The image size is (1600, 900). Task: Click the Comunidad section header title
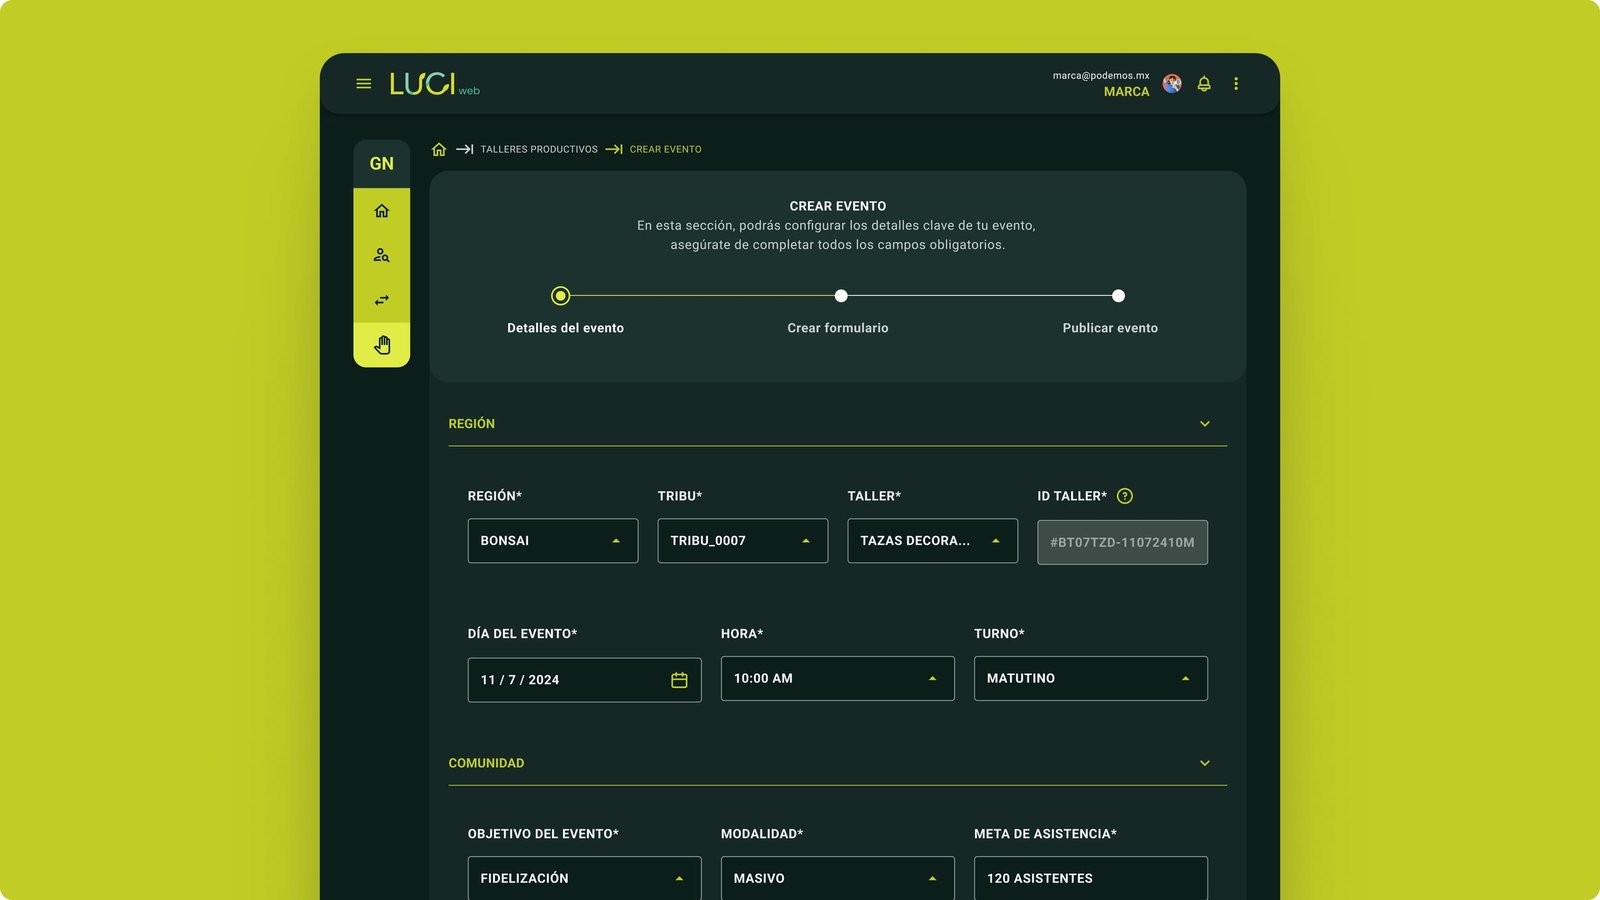486,763
